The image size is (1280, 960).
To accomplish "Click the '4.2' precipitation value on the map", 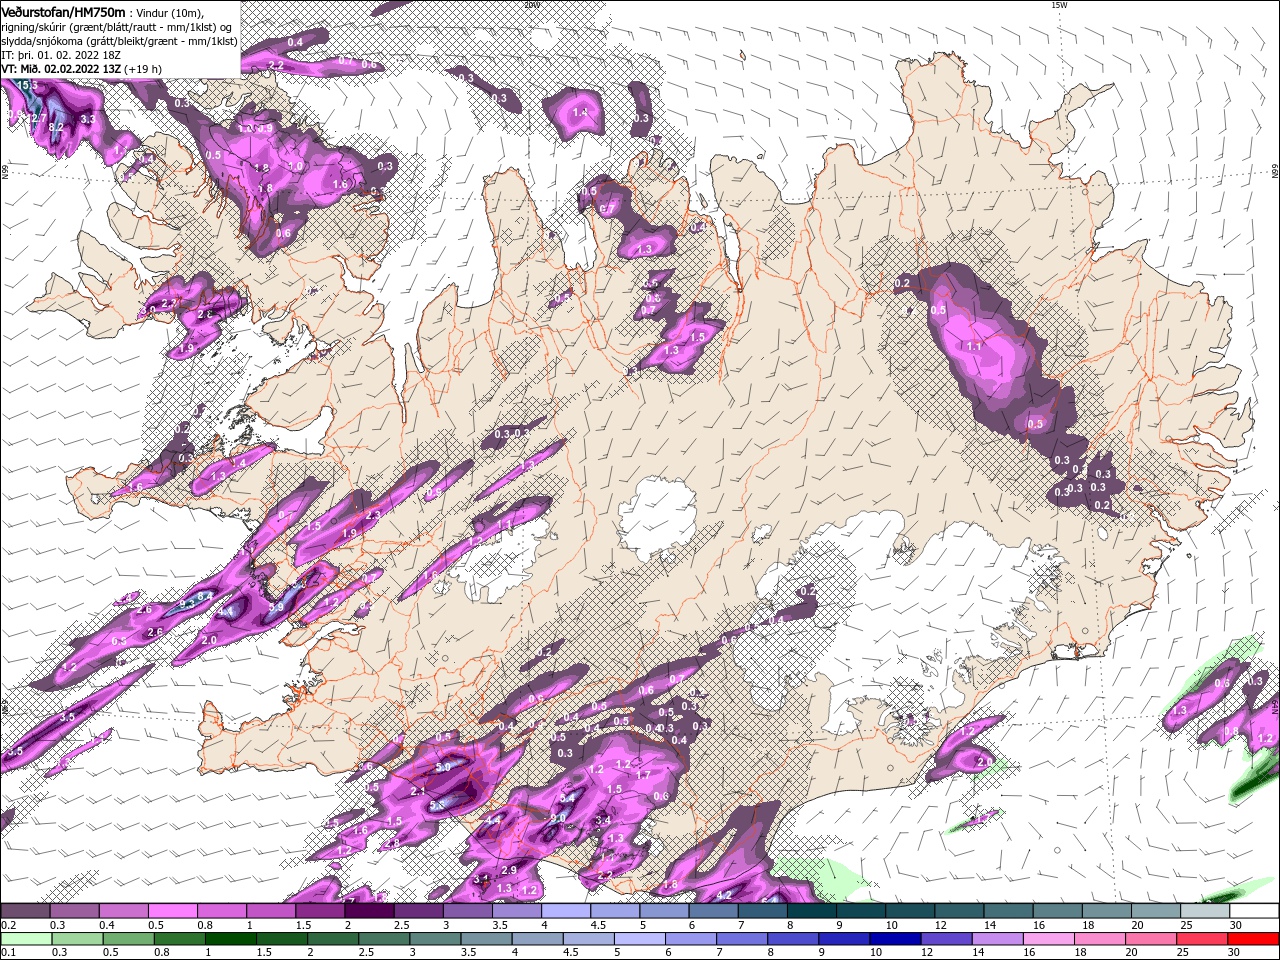I will 726,894.
